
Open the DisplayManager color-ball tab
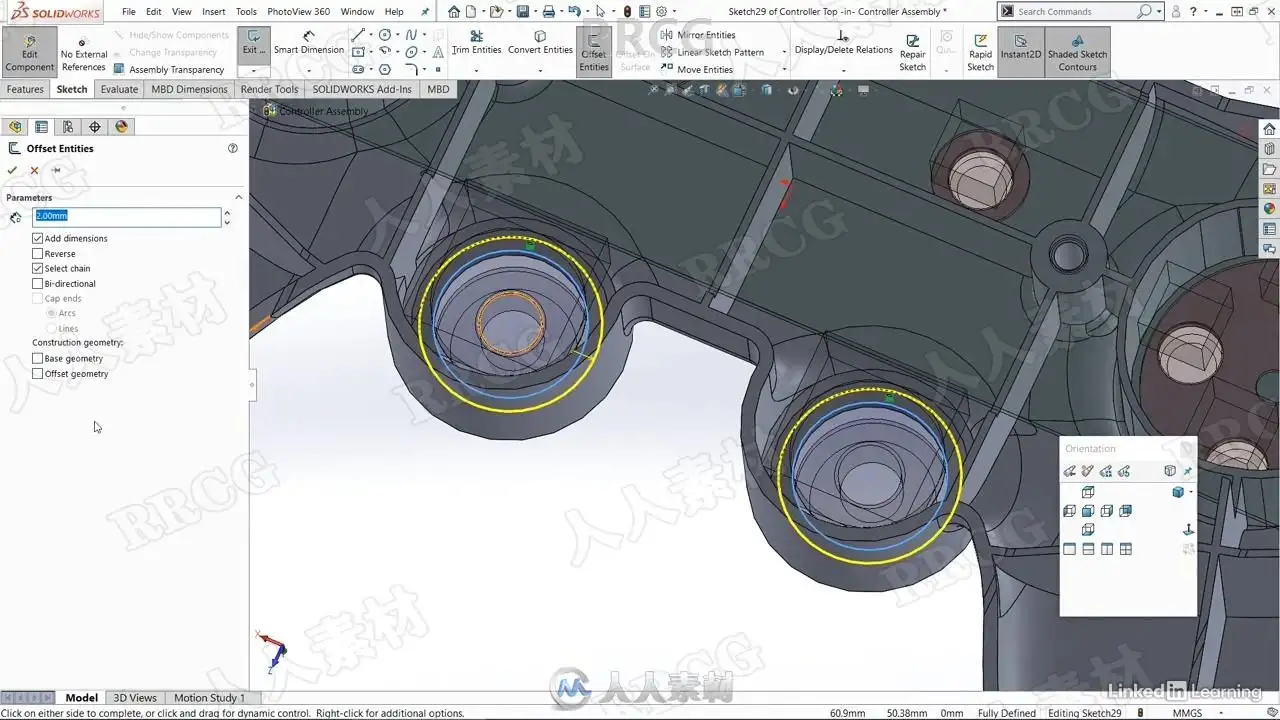[x=122, y=127]
